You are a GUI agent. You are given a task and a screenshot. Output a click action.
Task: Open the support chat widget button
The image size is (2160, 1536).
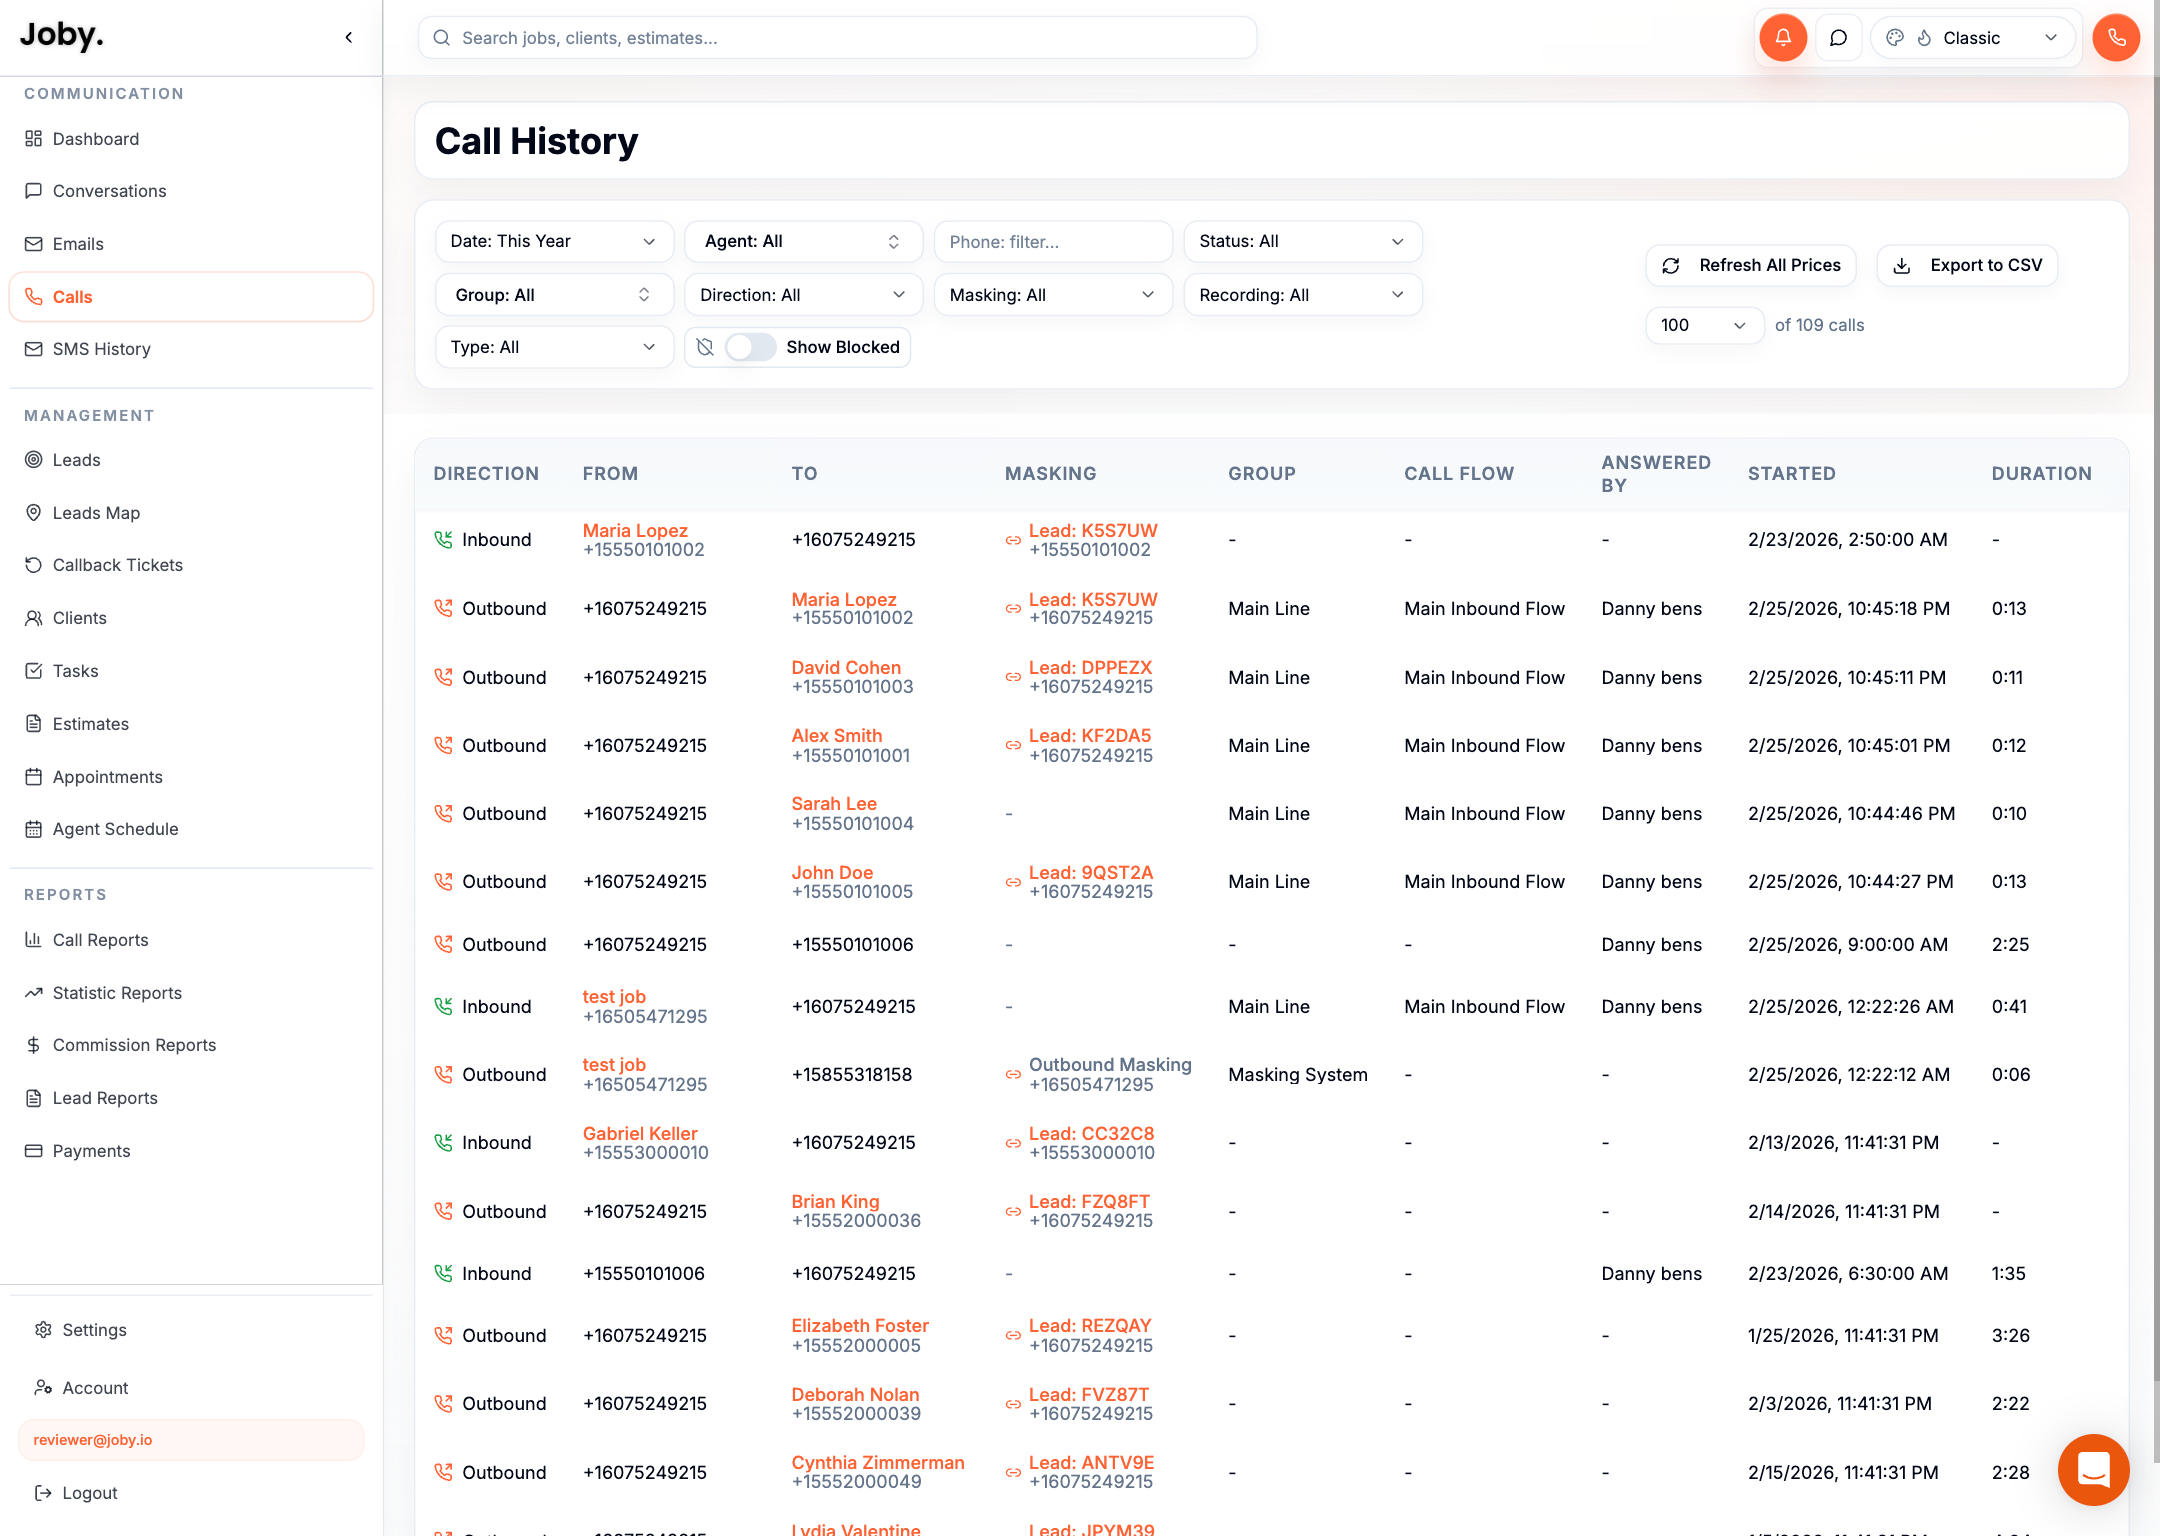2093,1469
